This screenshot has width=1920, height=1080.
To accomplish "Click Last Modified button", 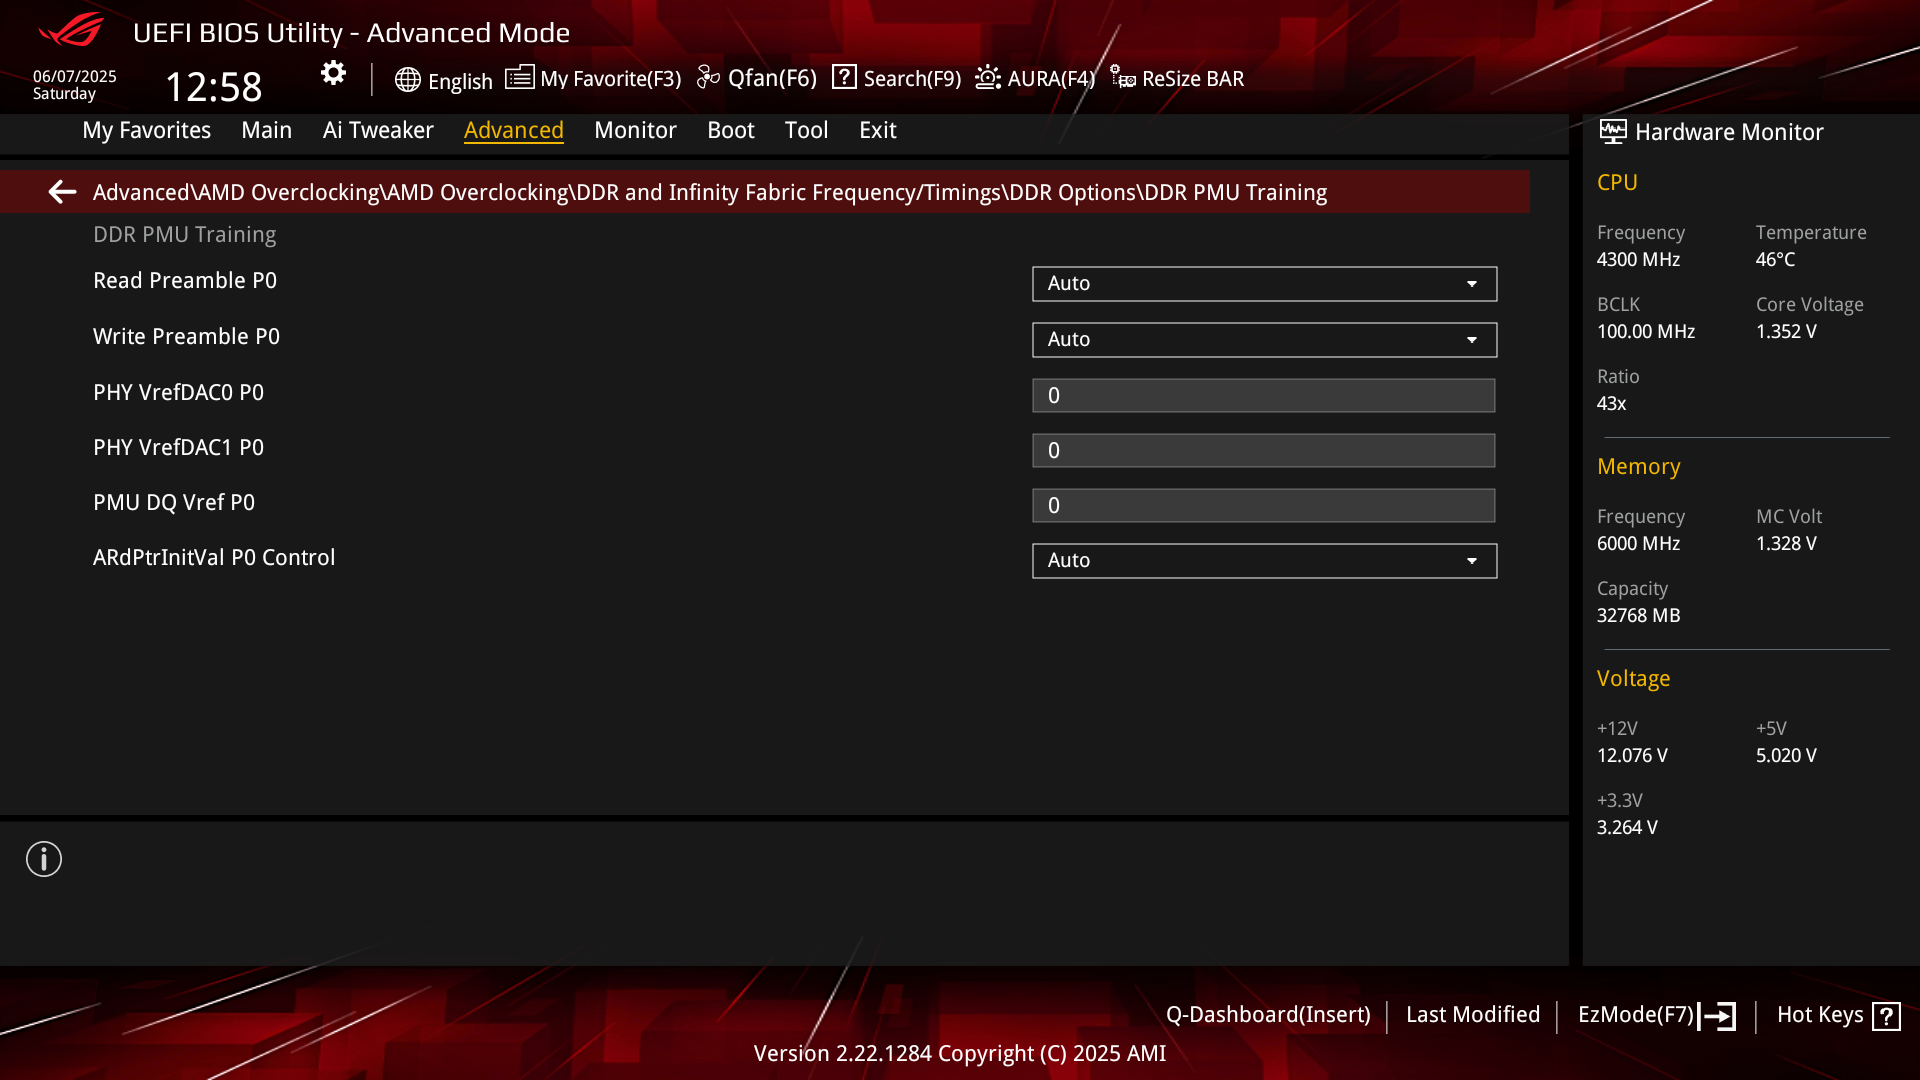I will [1473, 1014].
